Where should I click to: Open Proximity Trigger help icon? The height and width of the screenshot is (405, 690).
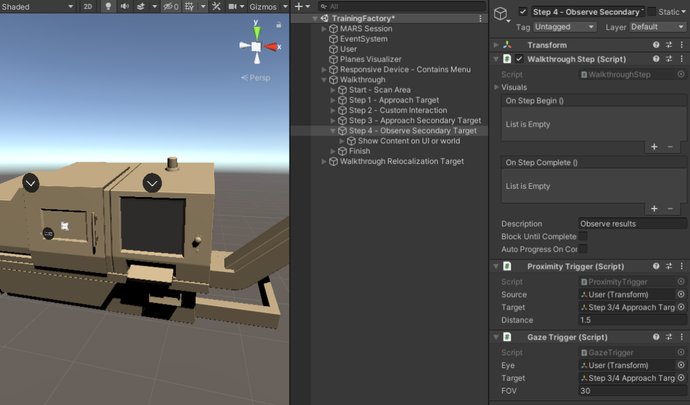[656, 266]
